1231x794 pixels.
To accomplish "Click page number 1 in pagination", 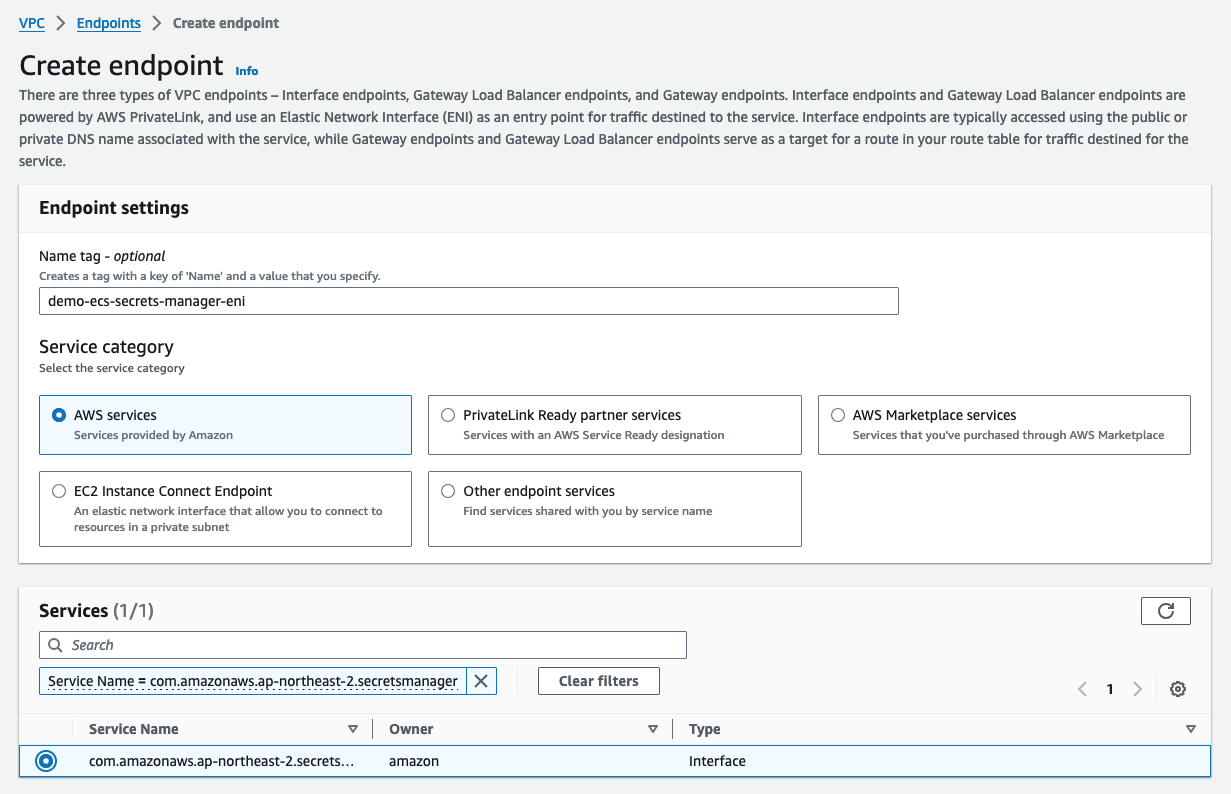I will tap(1110, 689).
